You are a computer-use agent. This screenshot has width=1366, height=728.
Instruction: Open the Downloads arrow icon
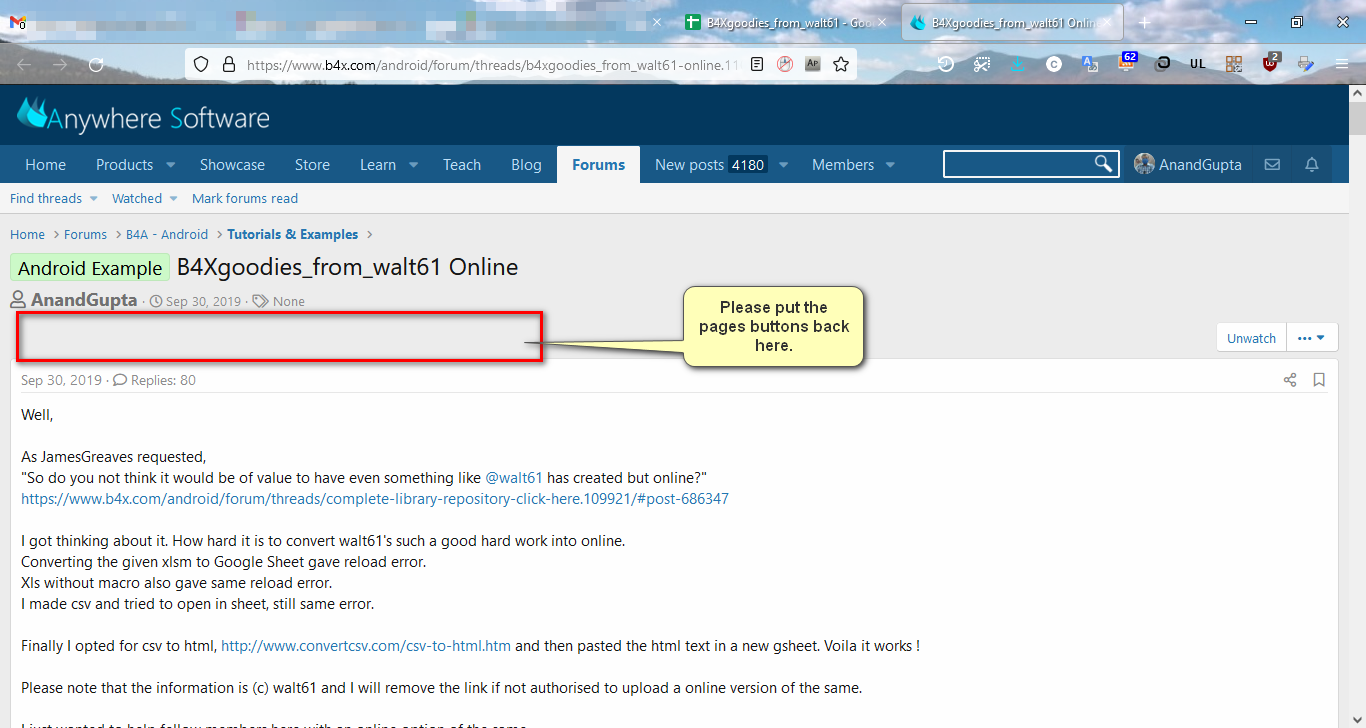coord(1018,64)
